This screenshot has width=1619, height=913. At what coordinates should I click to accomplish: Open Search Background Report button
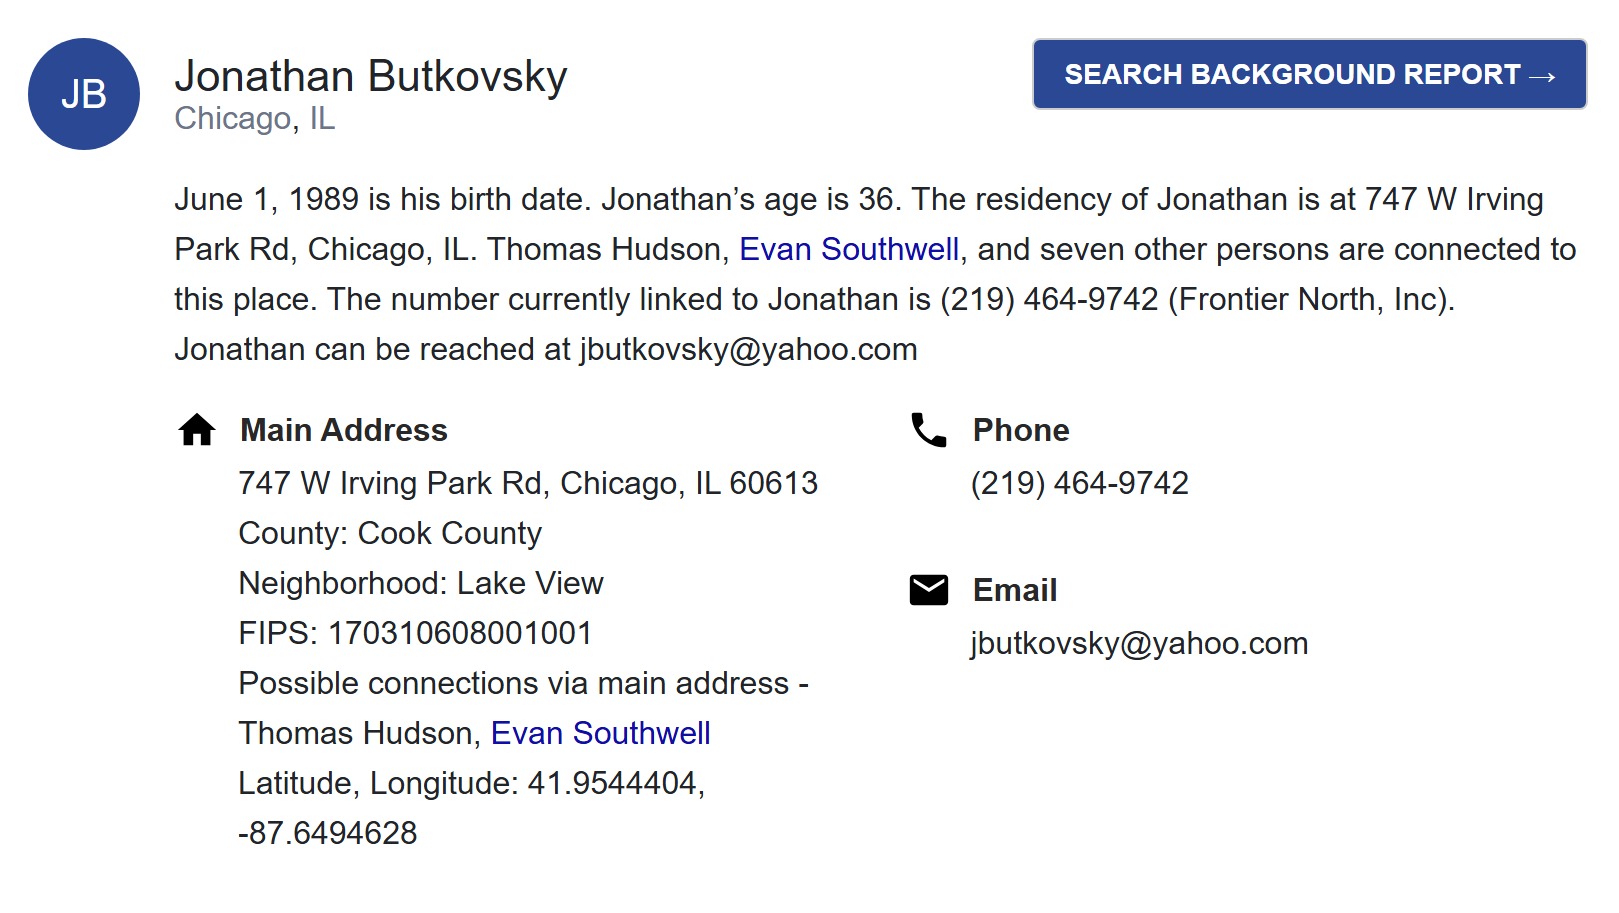point(1310,74)
